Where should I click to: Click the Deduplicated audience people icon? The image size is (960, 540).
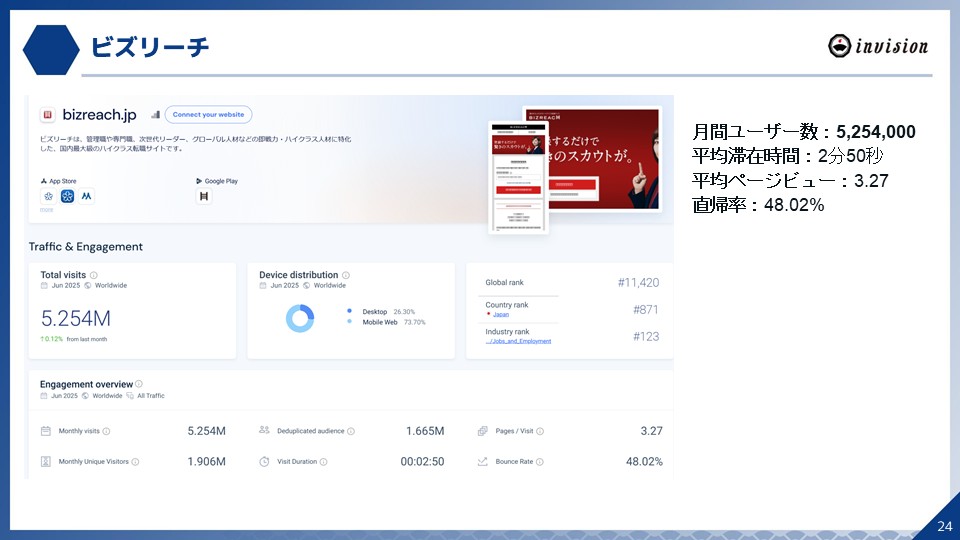[264, 430]
